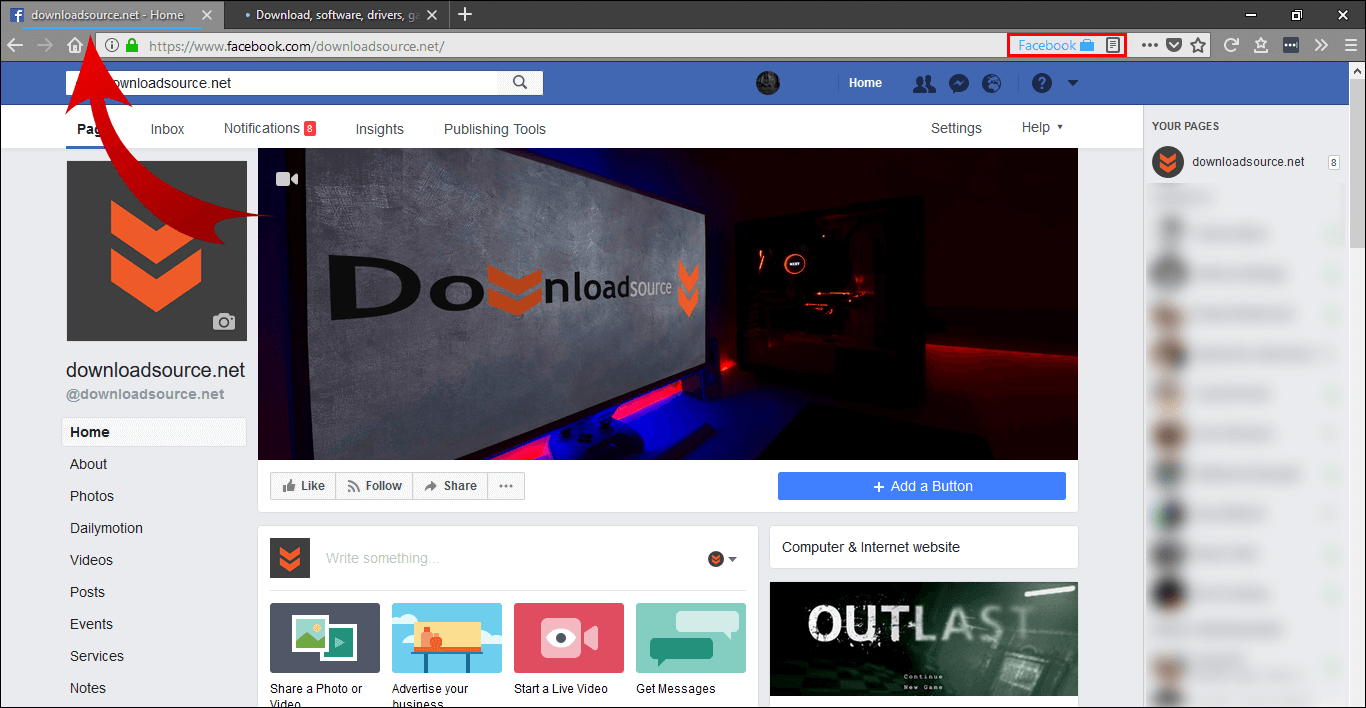Click the camera icon on profile picture

224,321
